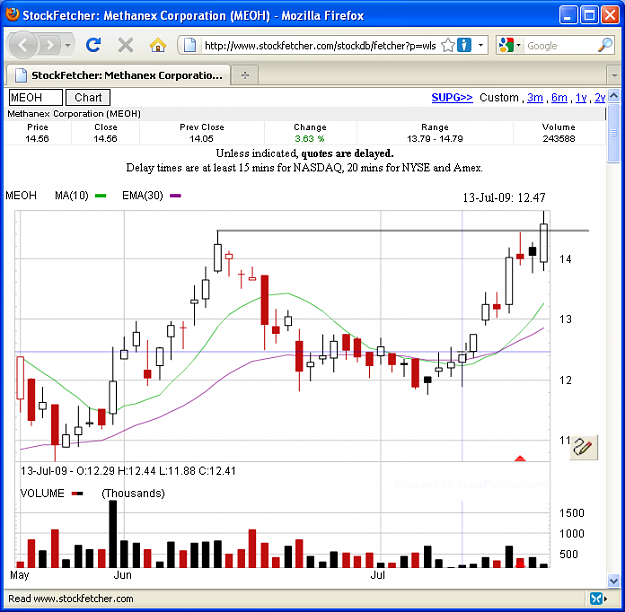Click 'Methanex Corporation (MEOH)' heading text
Image resolution: width=625 pixels, height=612 pixels.
(x=74, y=114)
